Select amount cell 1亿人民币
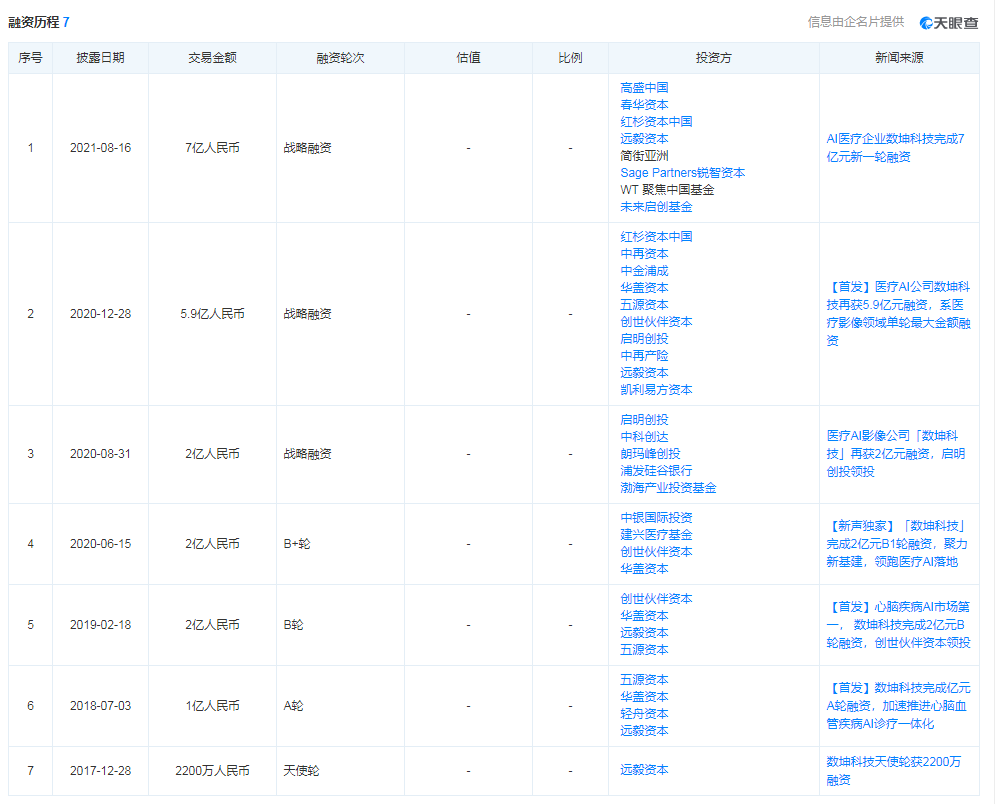Viewport: 995px width, 804px height. coord(213,706)
